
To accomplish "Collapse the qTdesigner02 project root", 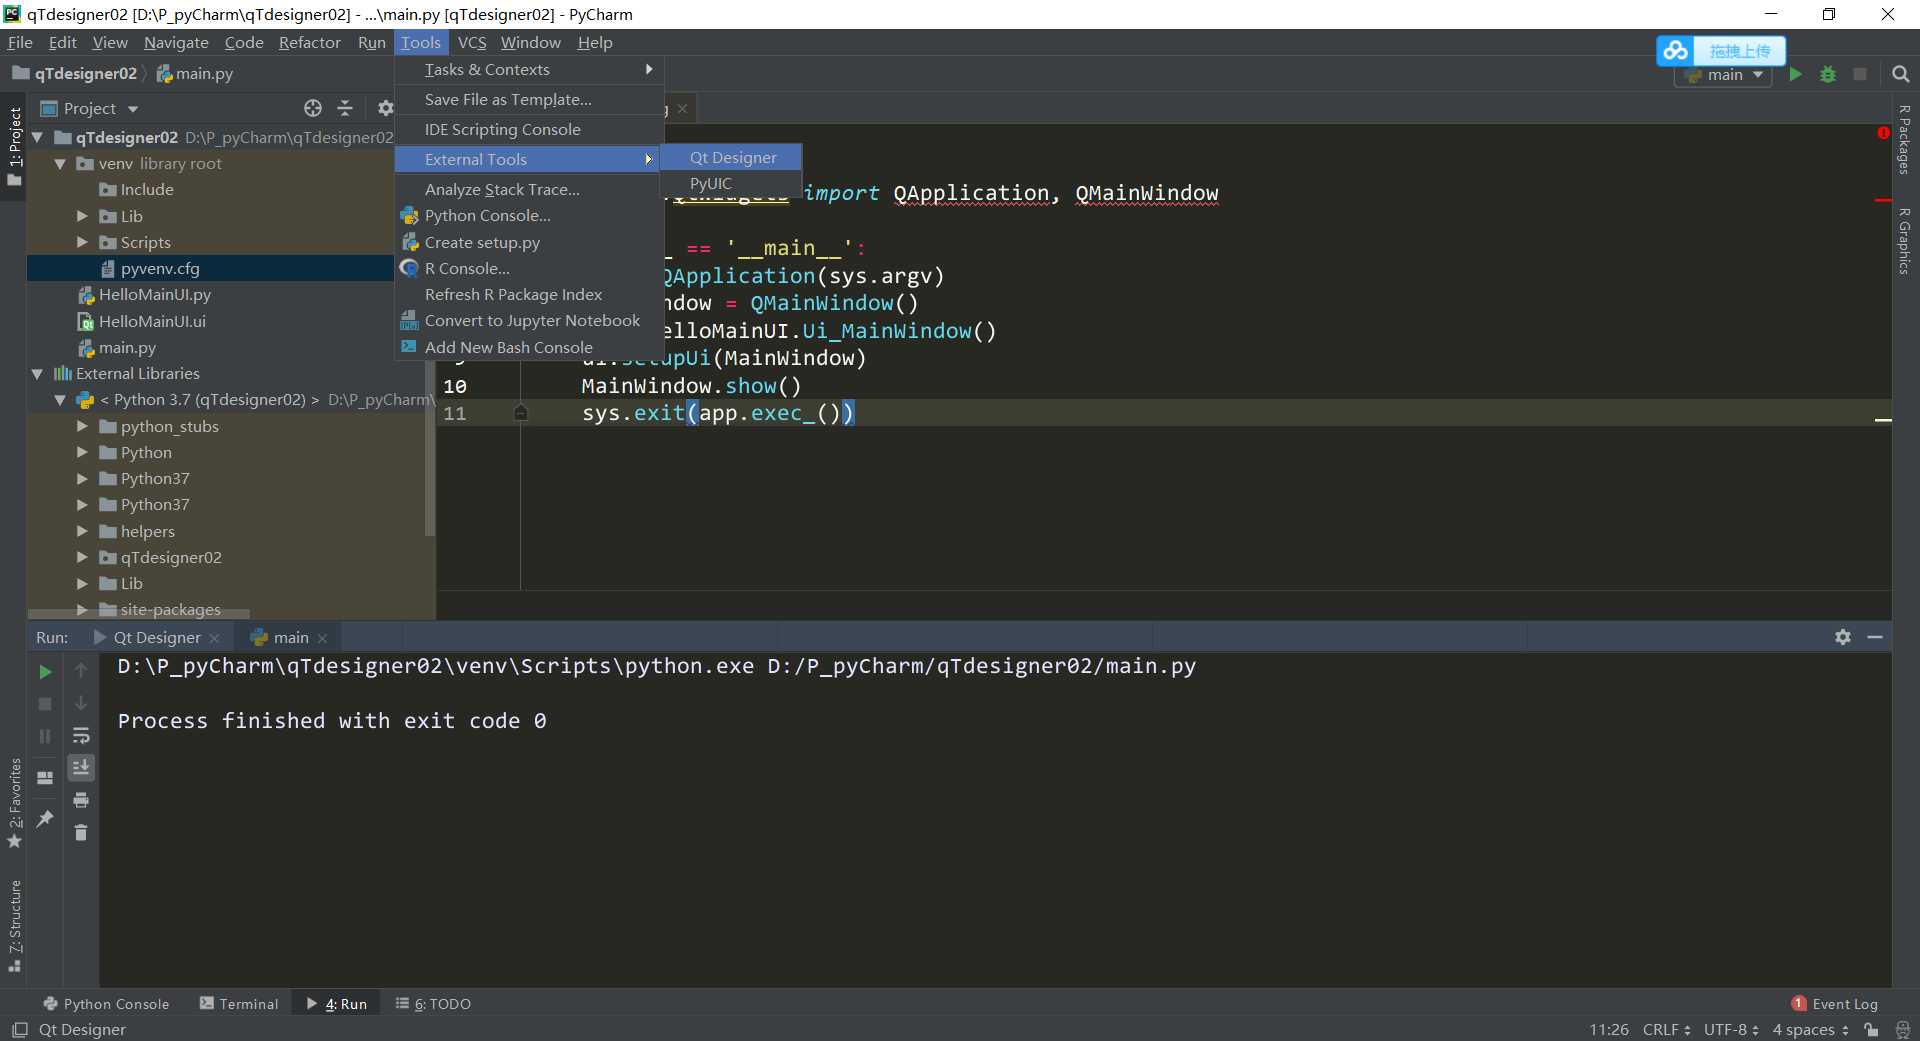I will point(37,137).
